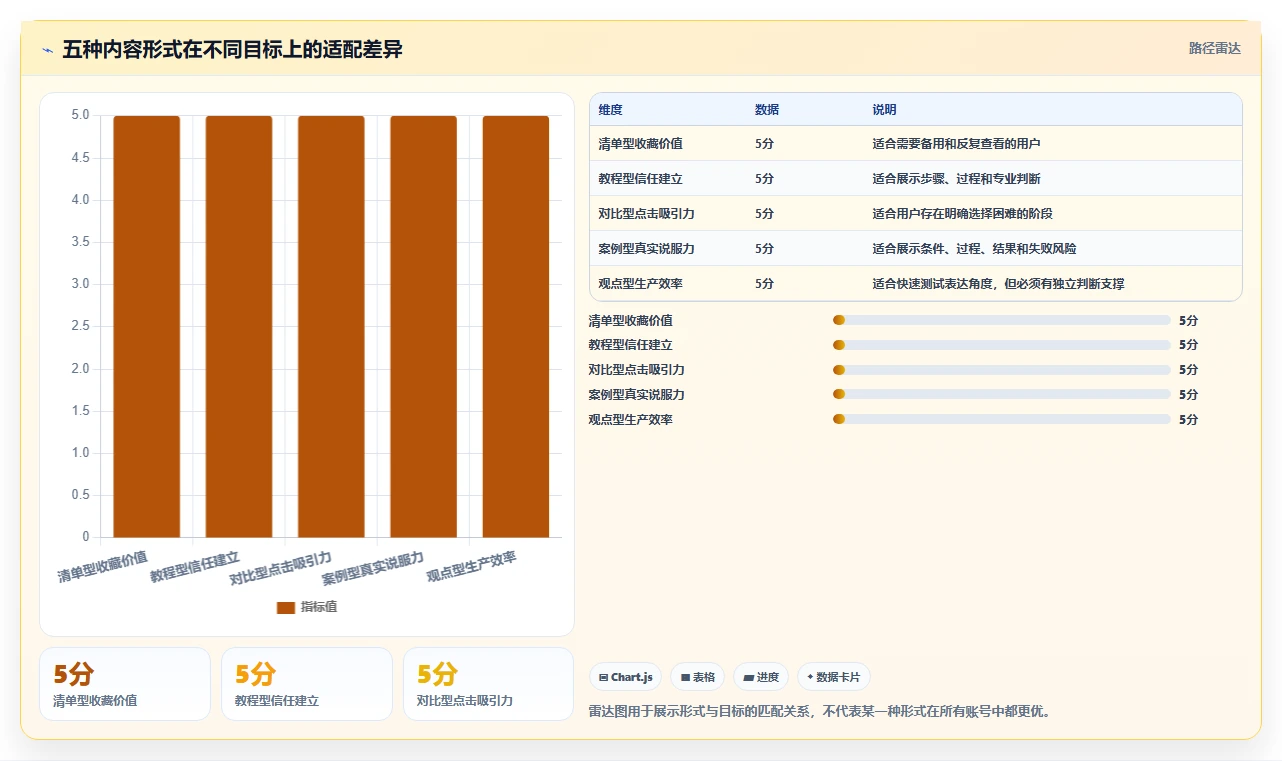Click the 进度 tag chip
Viewport: 1282px width, 761px height.
coord(761,677)
